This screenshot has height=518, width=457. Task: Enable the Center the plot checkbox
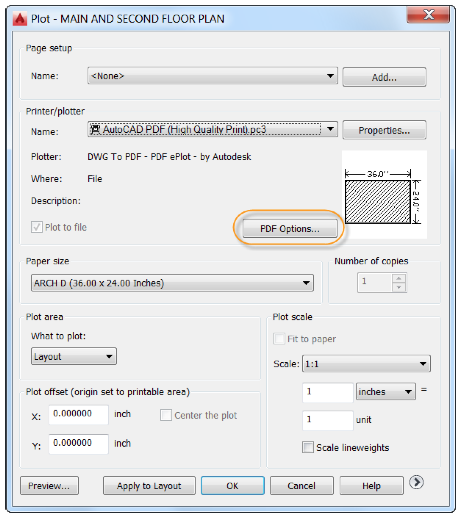coord(166,415)
